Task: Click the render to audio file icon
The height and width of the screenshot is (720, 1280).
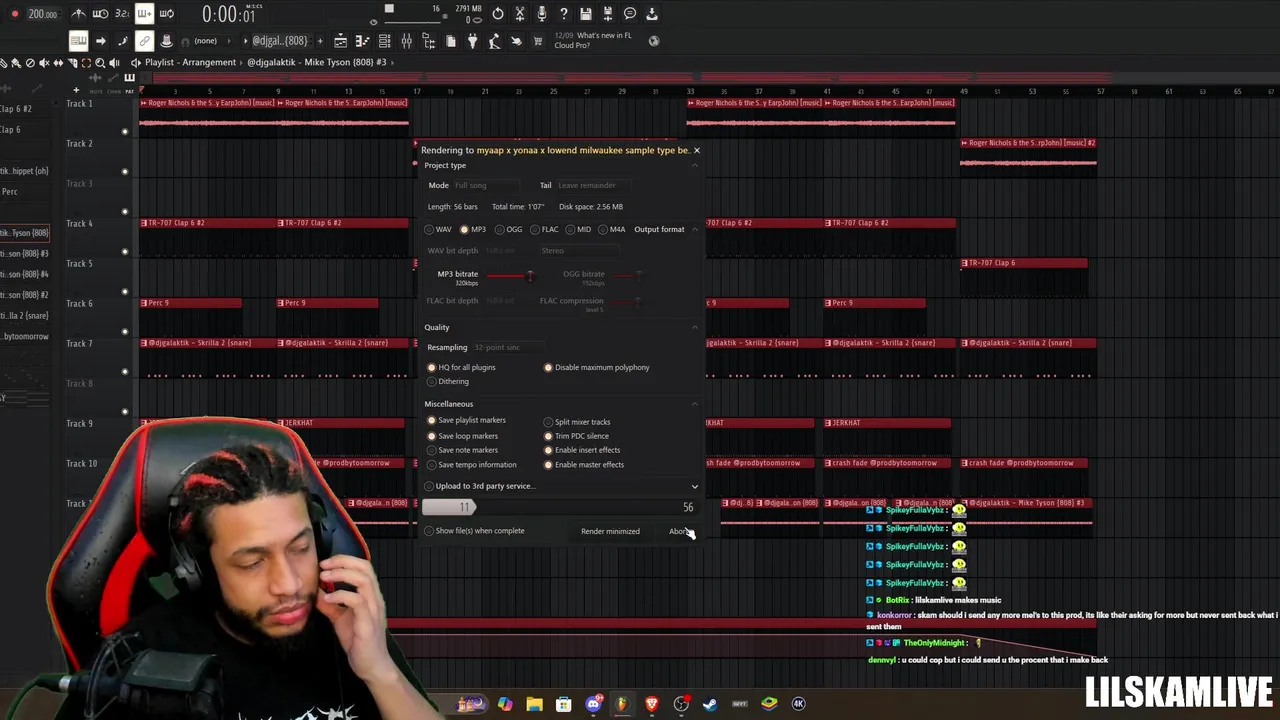Action: tap(608, 14)
